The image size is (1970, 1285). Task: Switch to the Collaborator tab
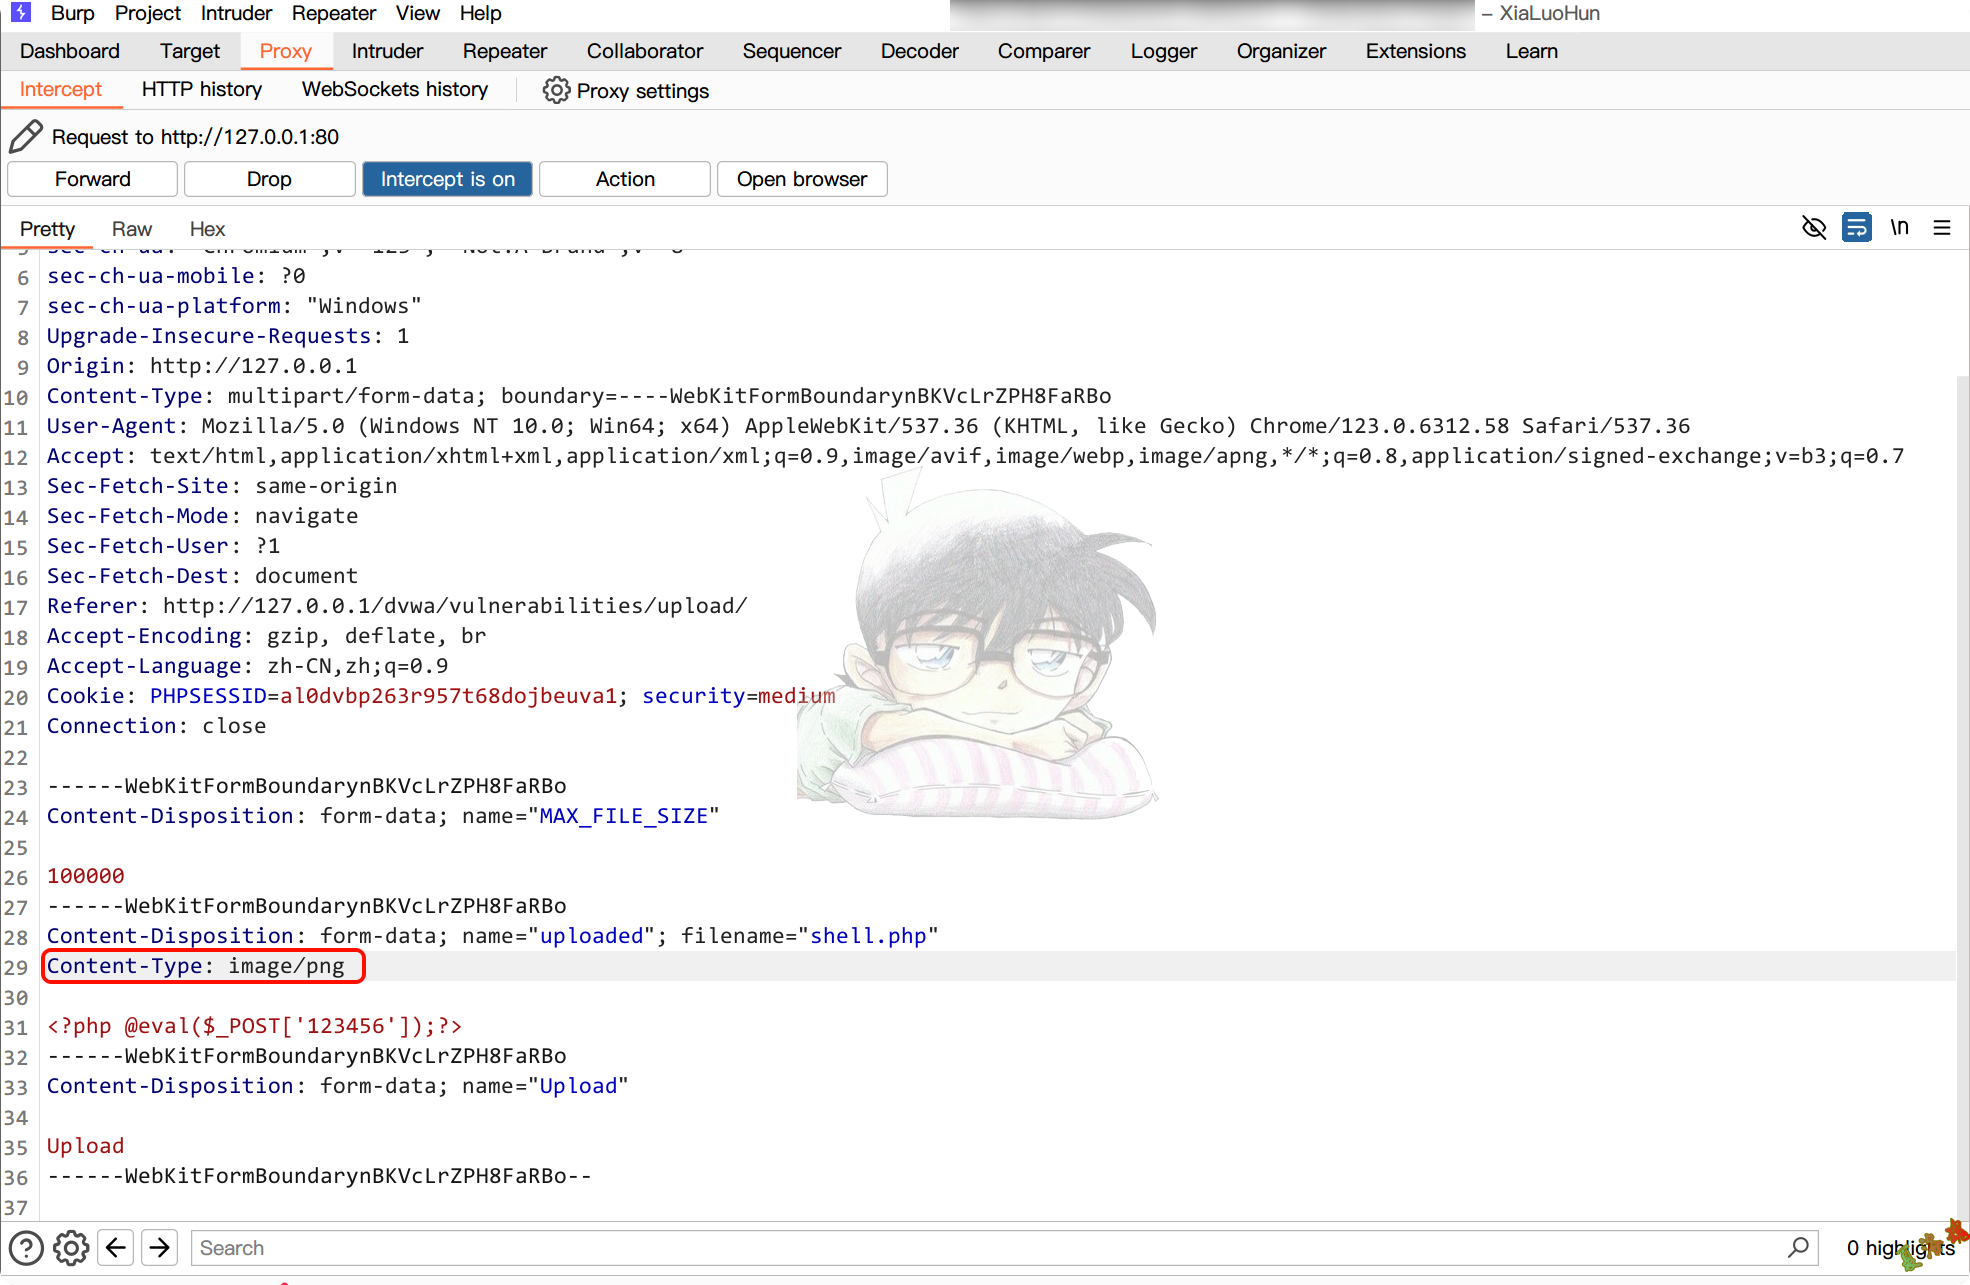click(x=645, y=51)
